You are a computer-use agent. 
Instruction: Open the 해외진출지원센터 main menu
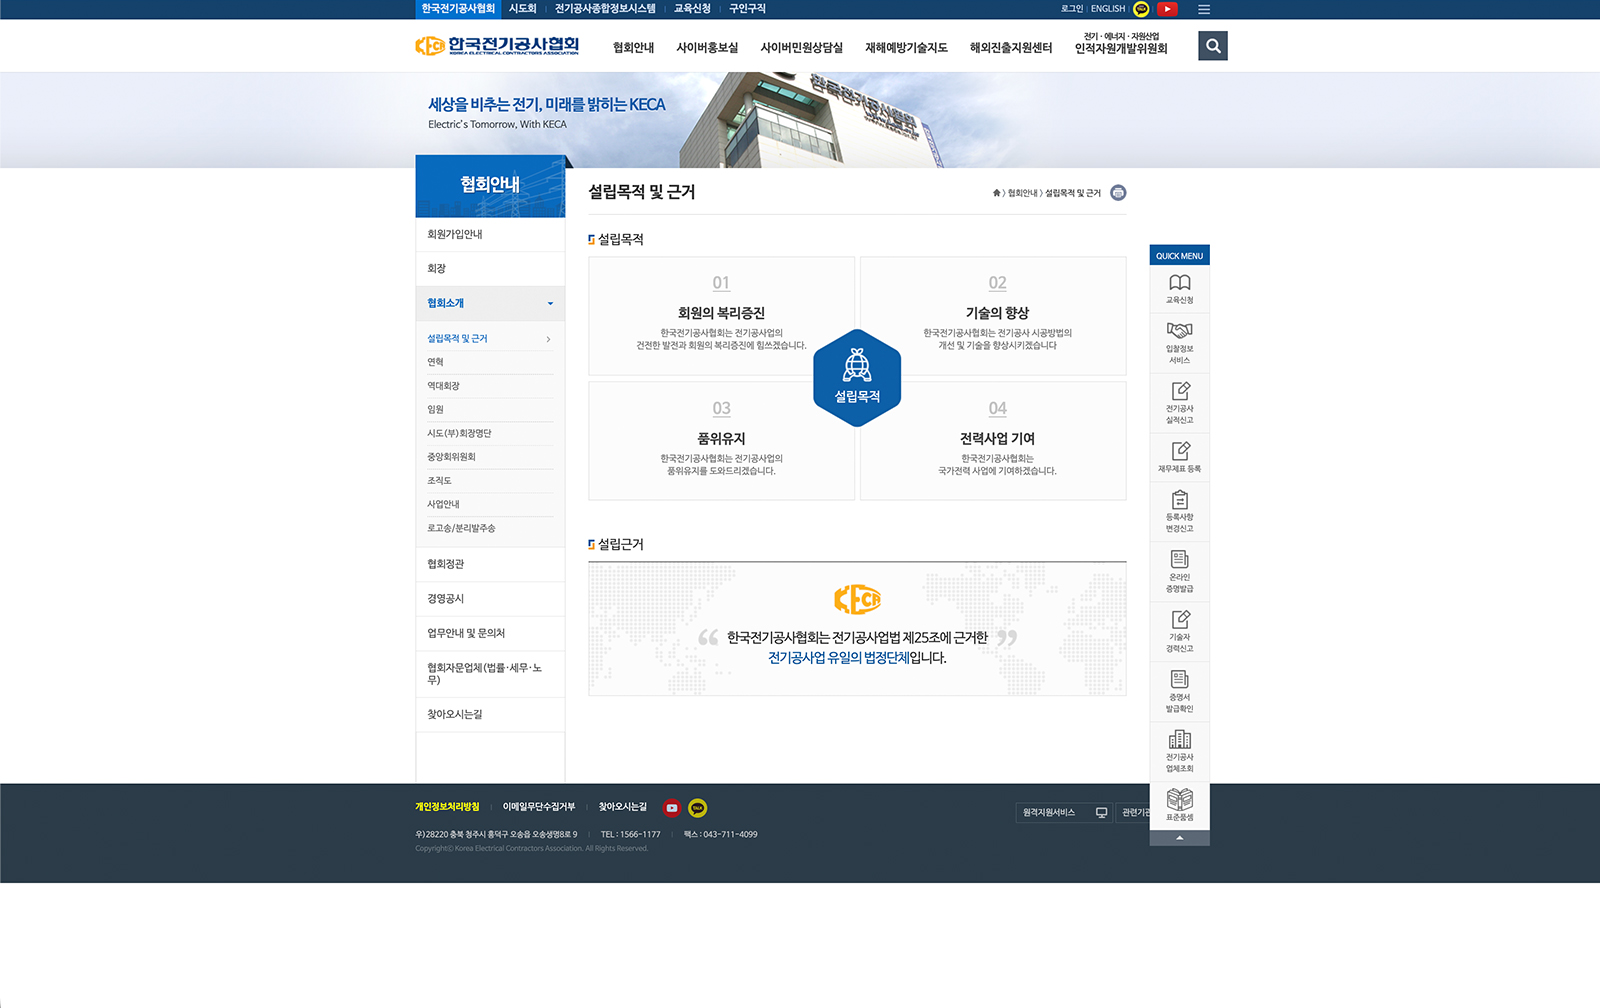(1011, 48)
